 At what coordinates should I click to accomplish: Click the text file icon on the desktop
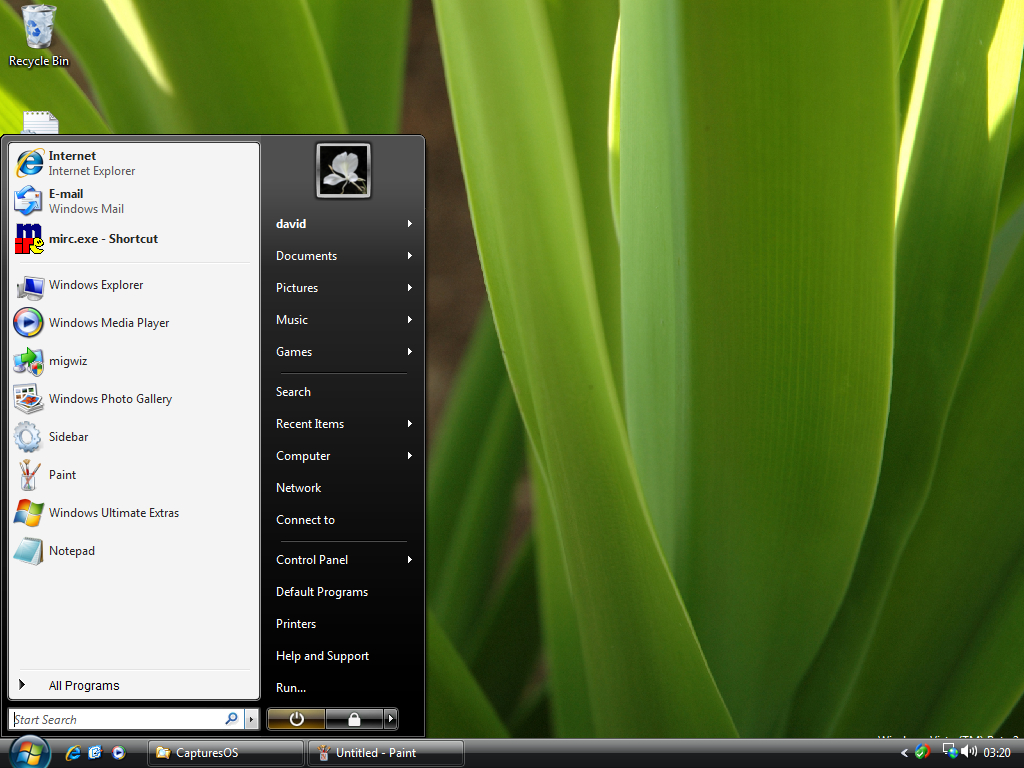pyautogui.click(x=40, y=123)
